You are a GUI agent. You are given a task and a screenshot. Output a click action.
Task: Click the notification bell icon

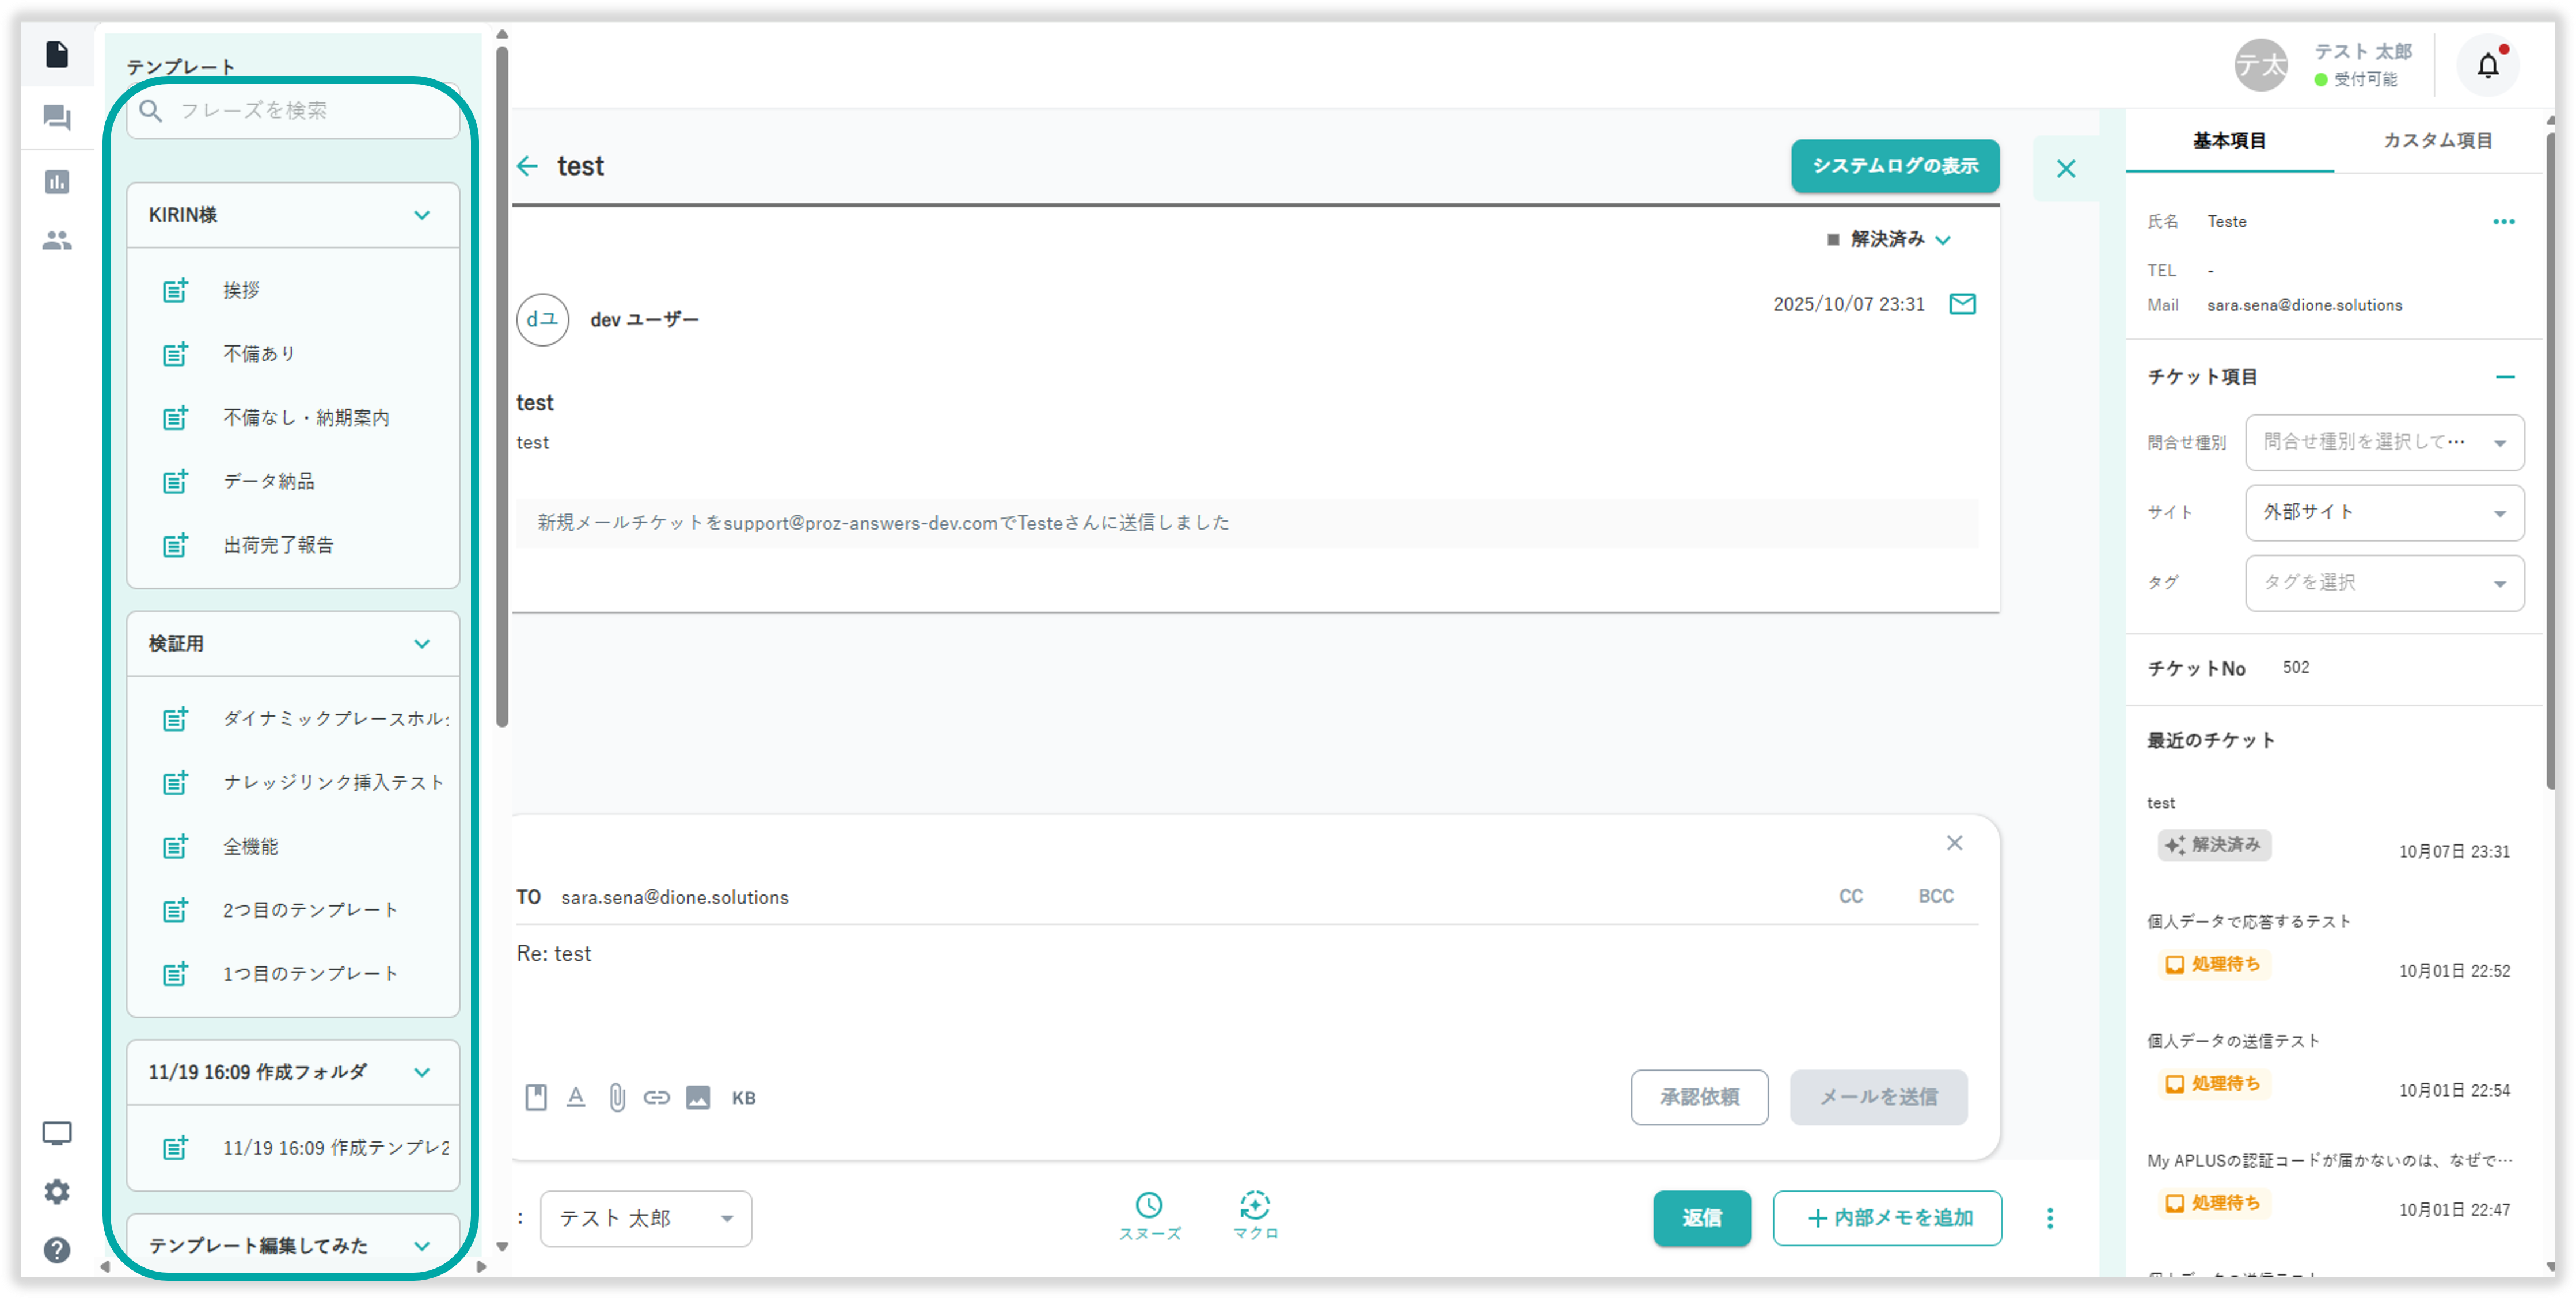pyautogui.click(x=2487, y=66)
